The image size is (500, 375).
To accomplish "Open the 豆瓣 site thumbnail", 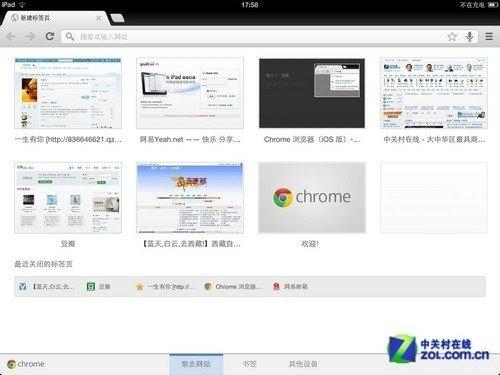I will click(68, 198).
